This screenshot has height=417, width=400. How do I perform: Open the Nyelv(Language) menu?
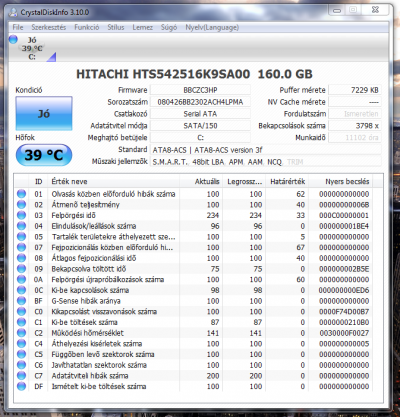[212, 27]
